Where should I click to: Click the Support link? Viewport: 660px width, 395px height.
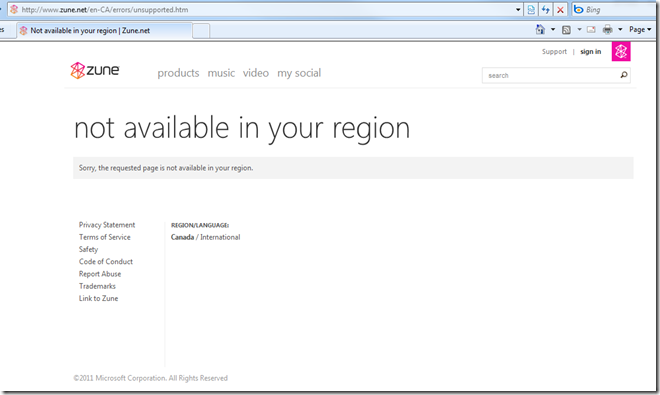(554, 51)
